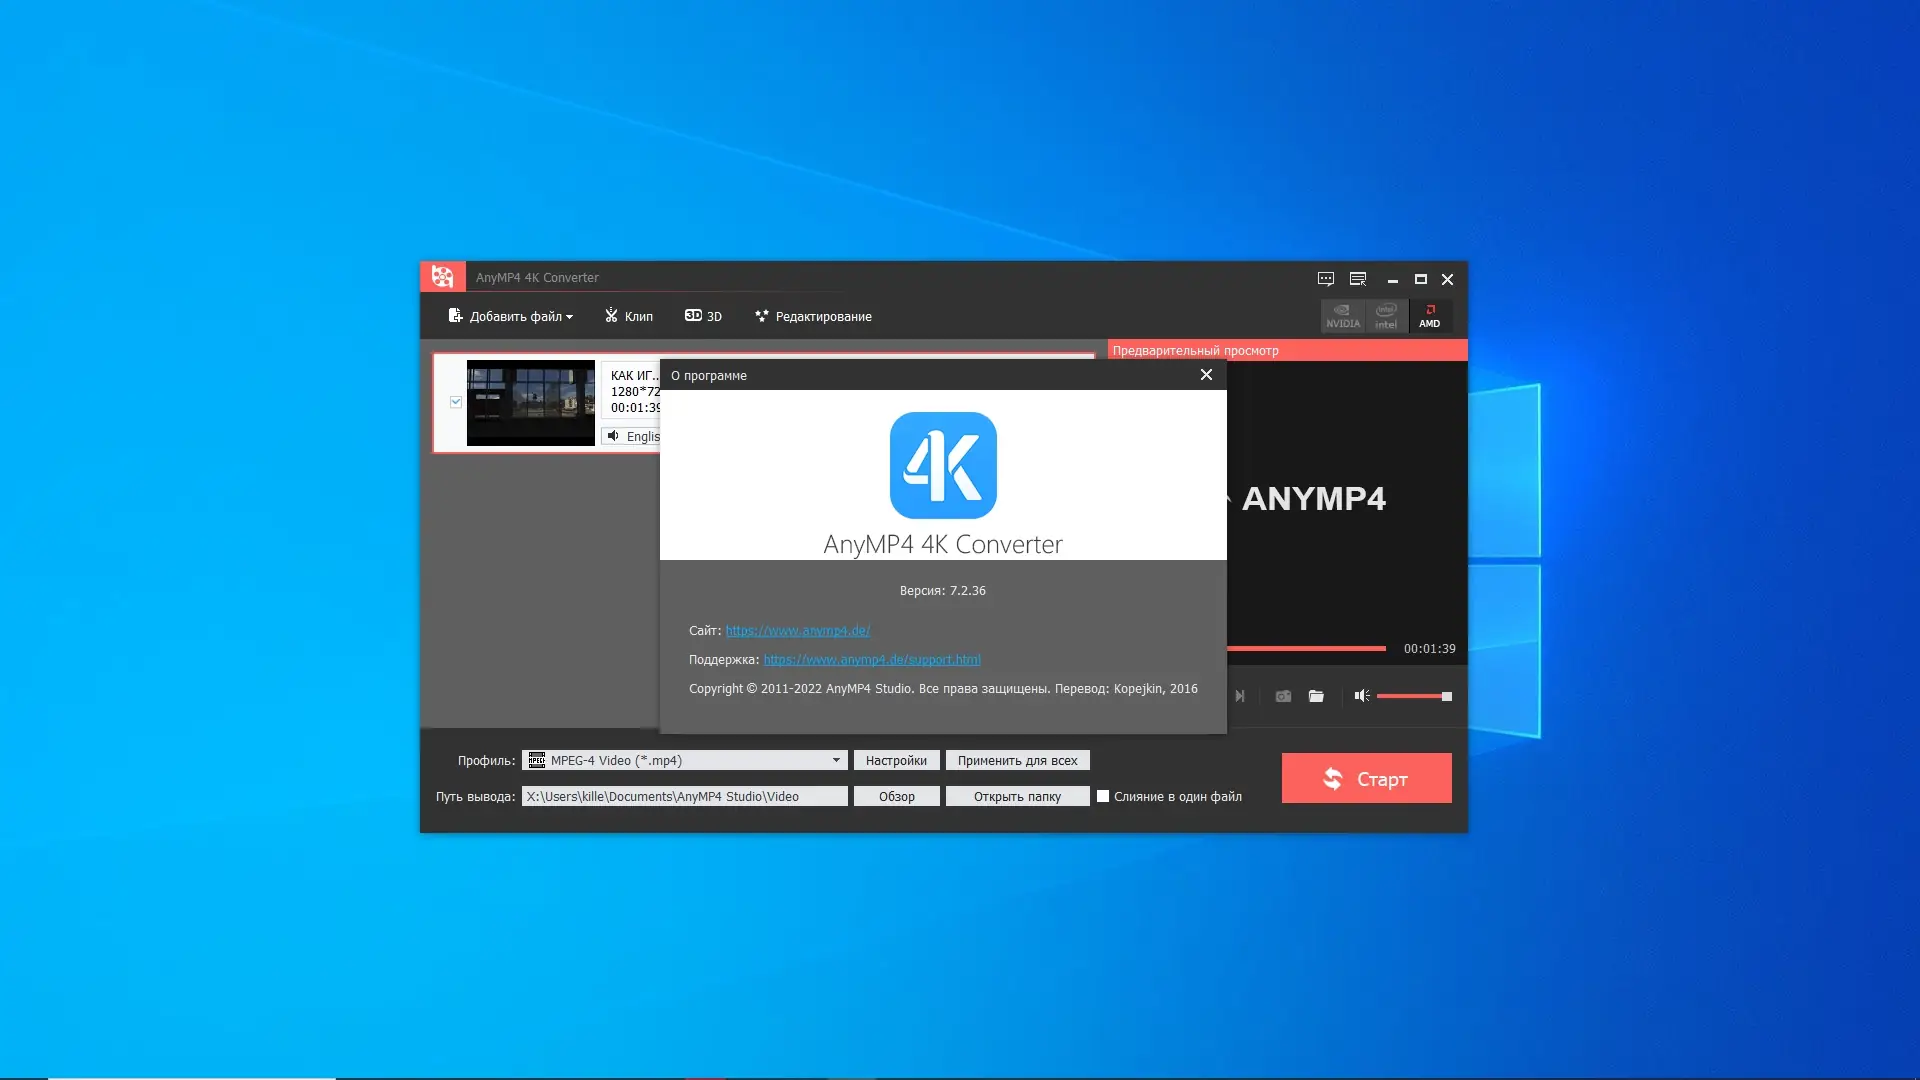Screen dimensions: 1920x1080
Task: Click the NVIDIA acceleration icon
Action: pos(1343,316)
